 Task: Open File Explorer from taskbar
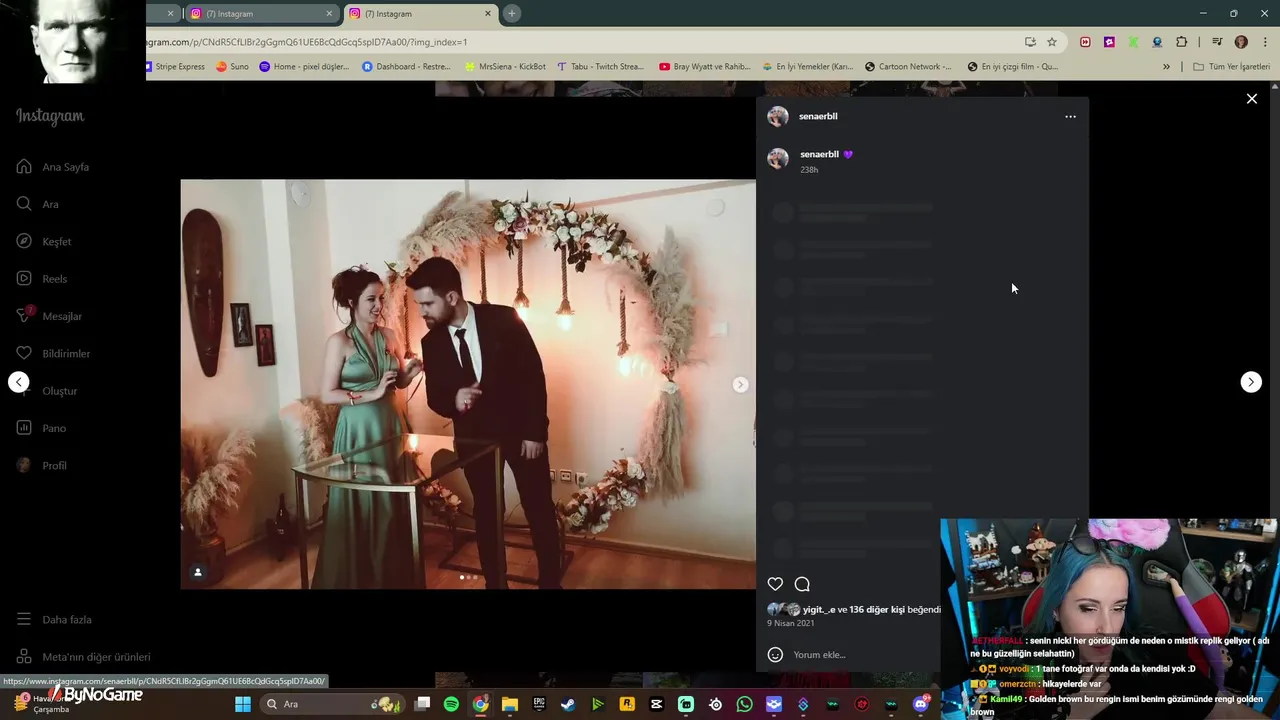click(x=510, y=704)
